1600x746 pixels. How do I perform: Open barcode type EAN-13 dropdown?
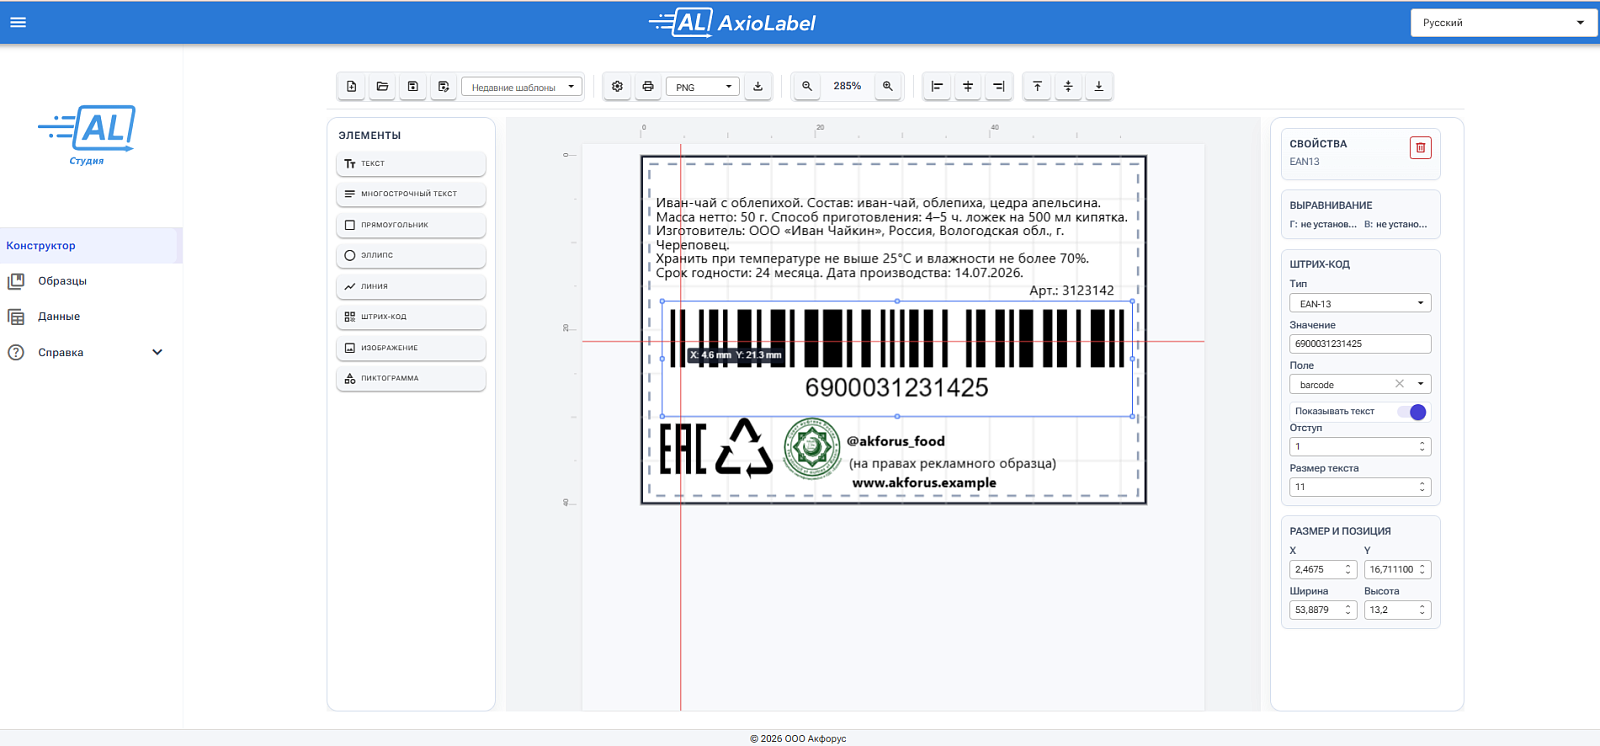tap(1360, 303)
